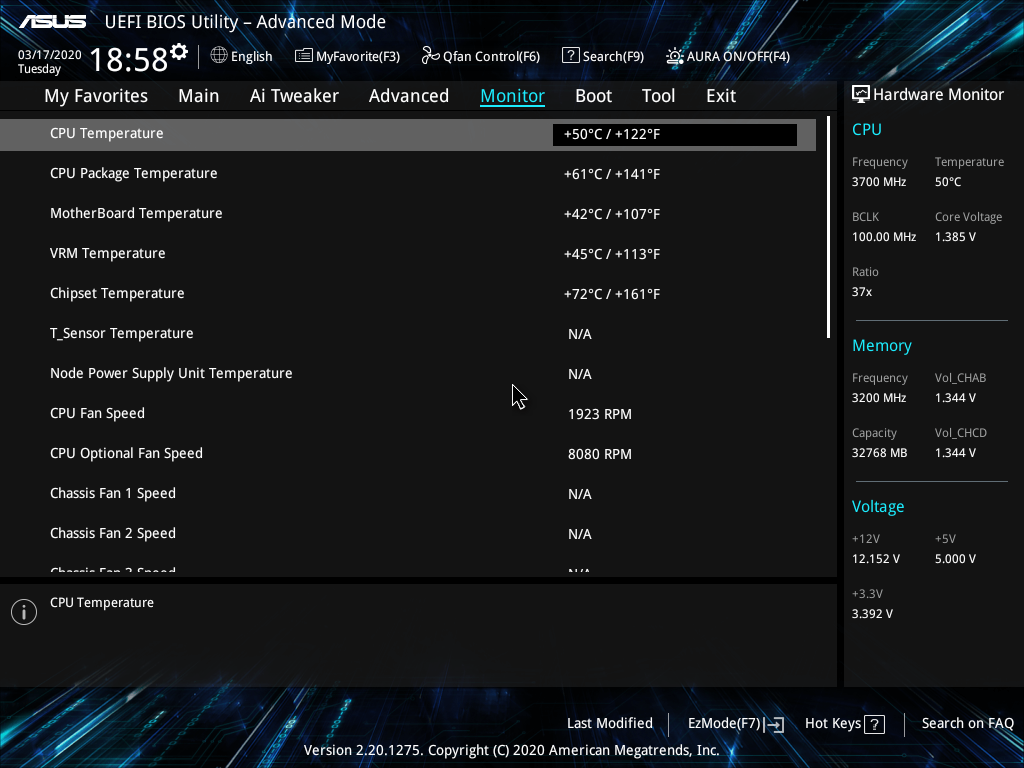Viewport: 1024px width, 768px height.
Task: Select the Monitor tab
Action: click(513, 96)
